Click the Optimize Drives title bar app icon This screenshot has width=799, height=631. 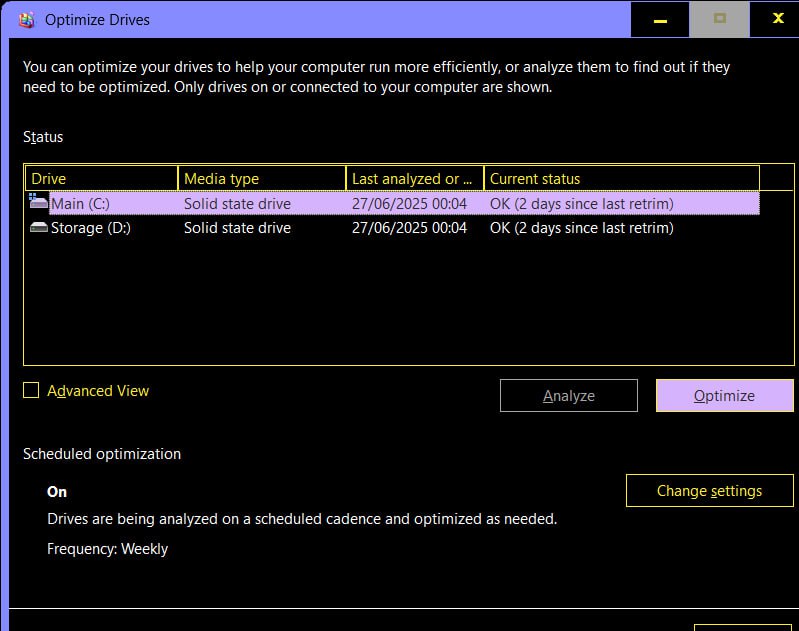click(24, 19)
